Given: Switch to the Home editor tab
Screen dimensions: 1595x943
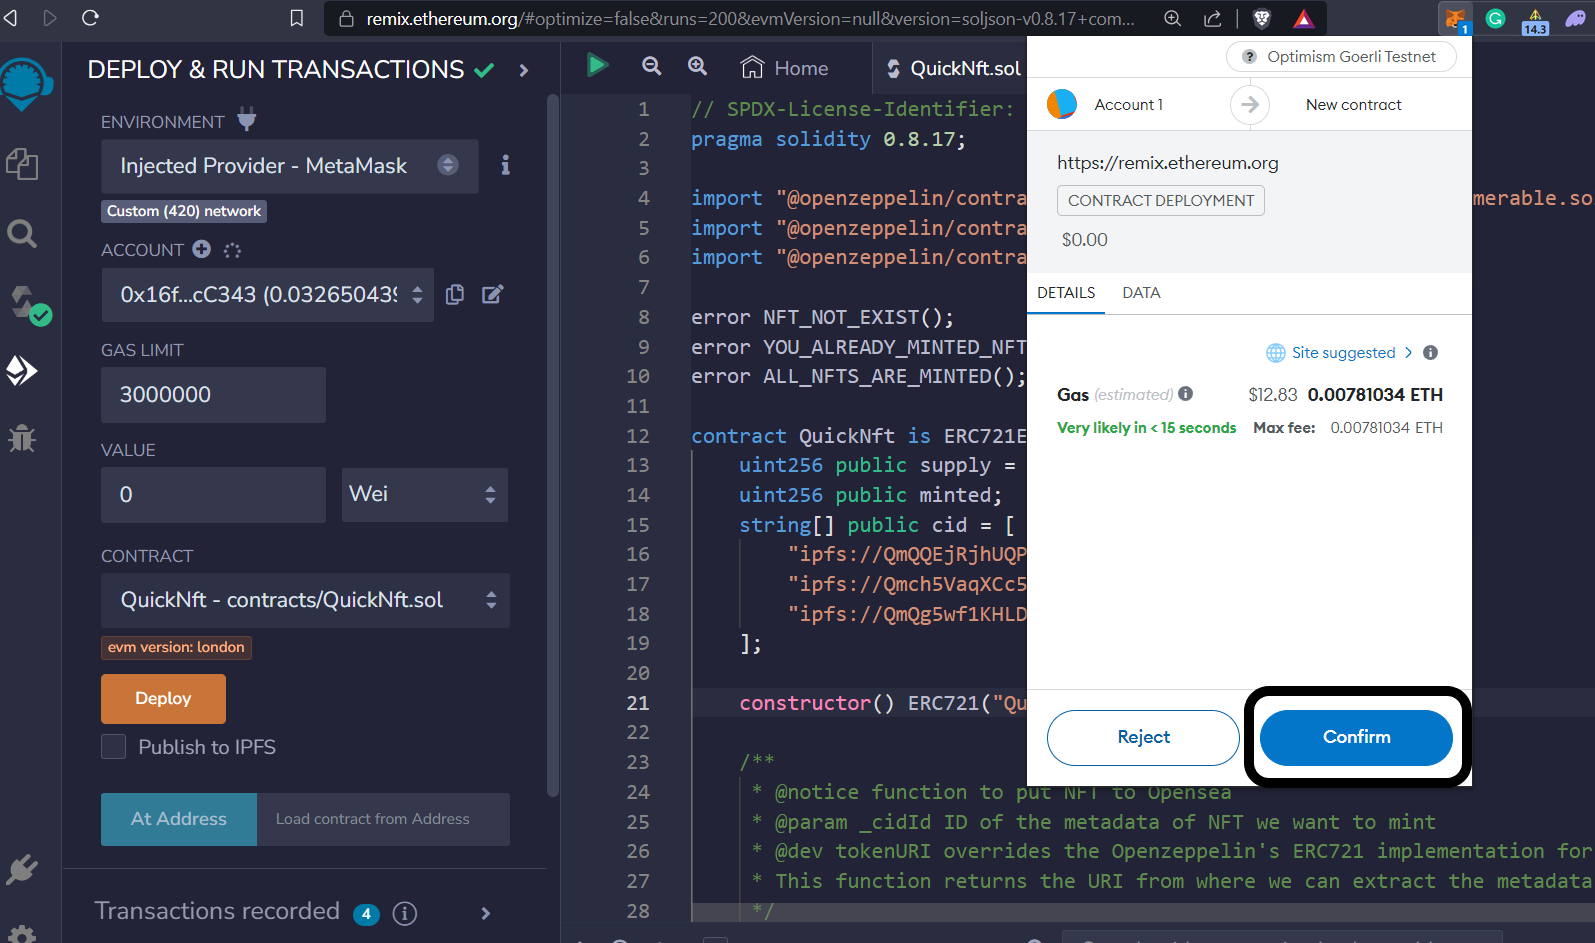Looking at the screenshot, I should [785, 68].
